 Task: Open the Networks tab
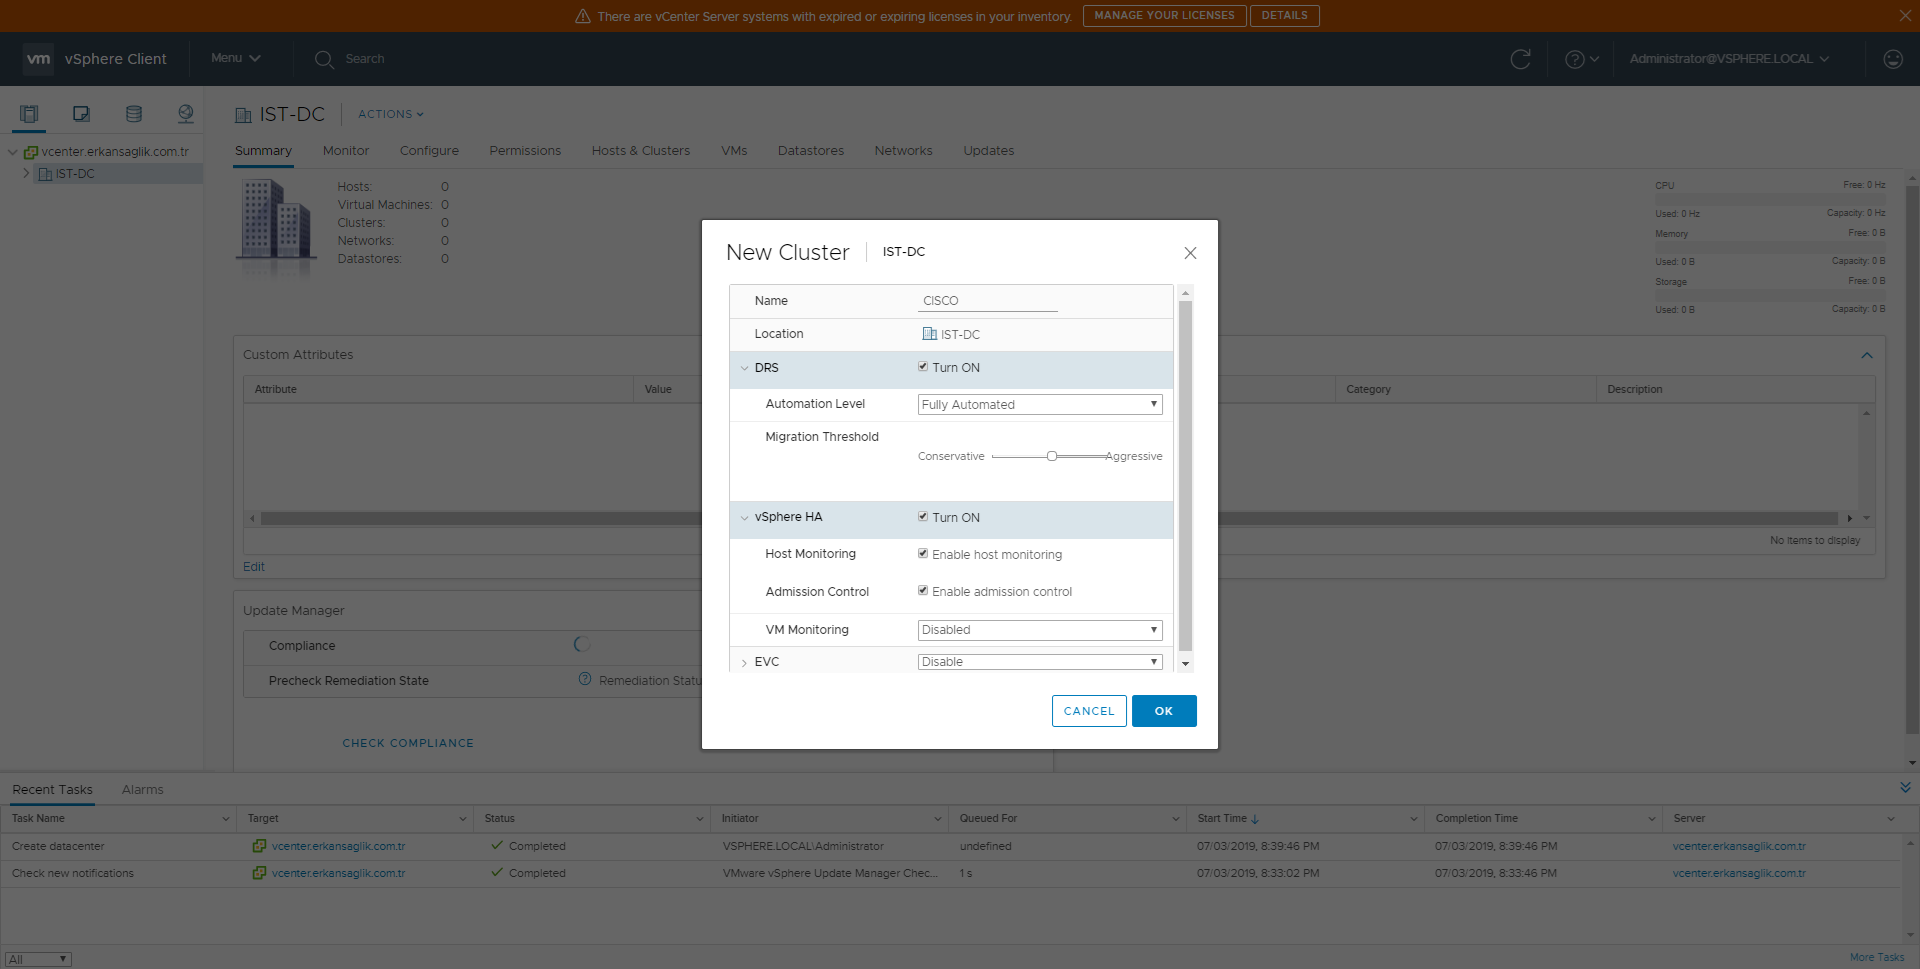coord(903,151)
